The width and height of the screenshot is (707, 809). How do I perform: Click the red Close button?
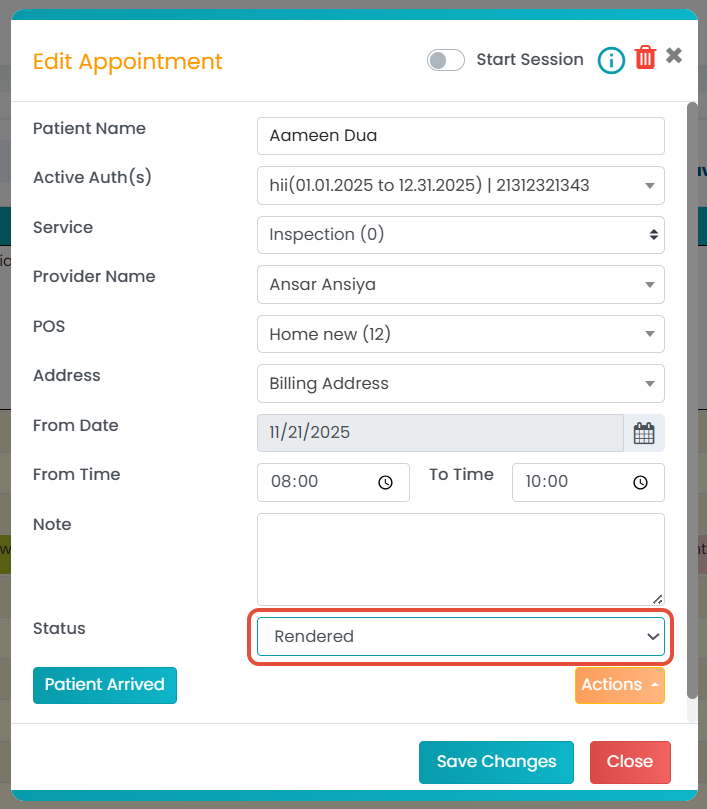629,762
